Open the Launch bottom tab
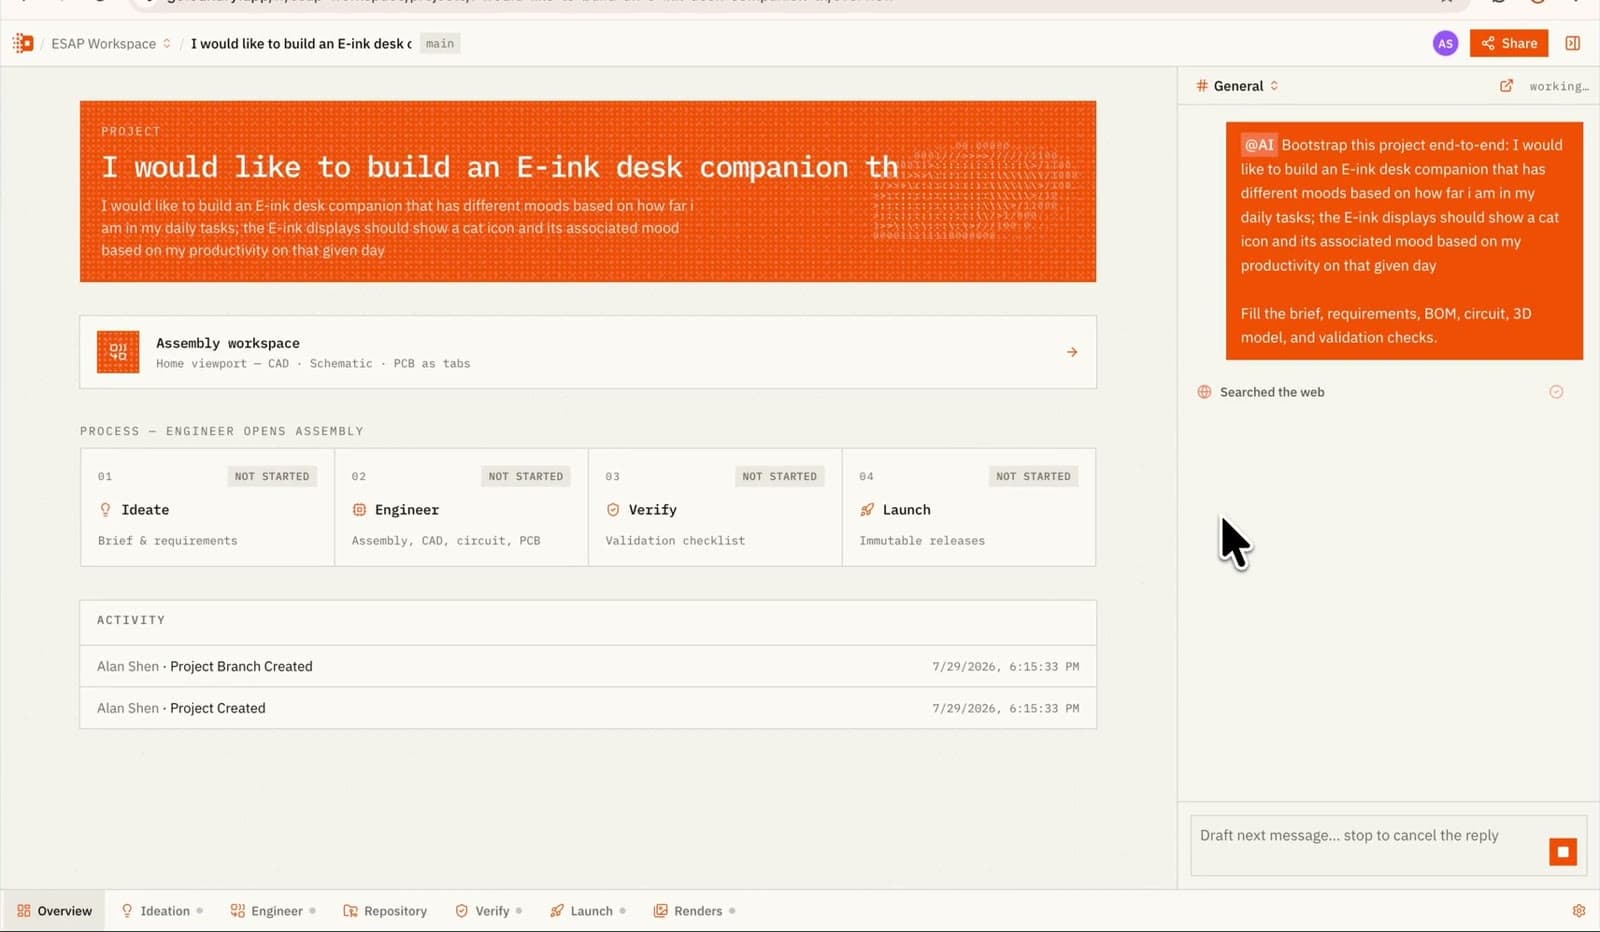The width and height of the screenshot is (1600, 932). (588, 911)
